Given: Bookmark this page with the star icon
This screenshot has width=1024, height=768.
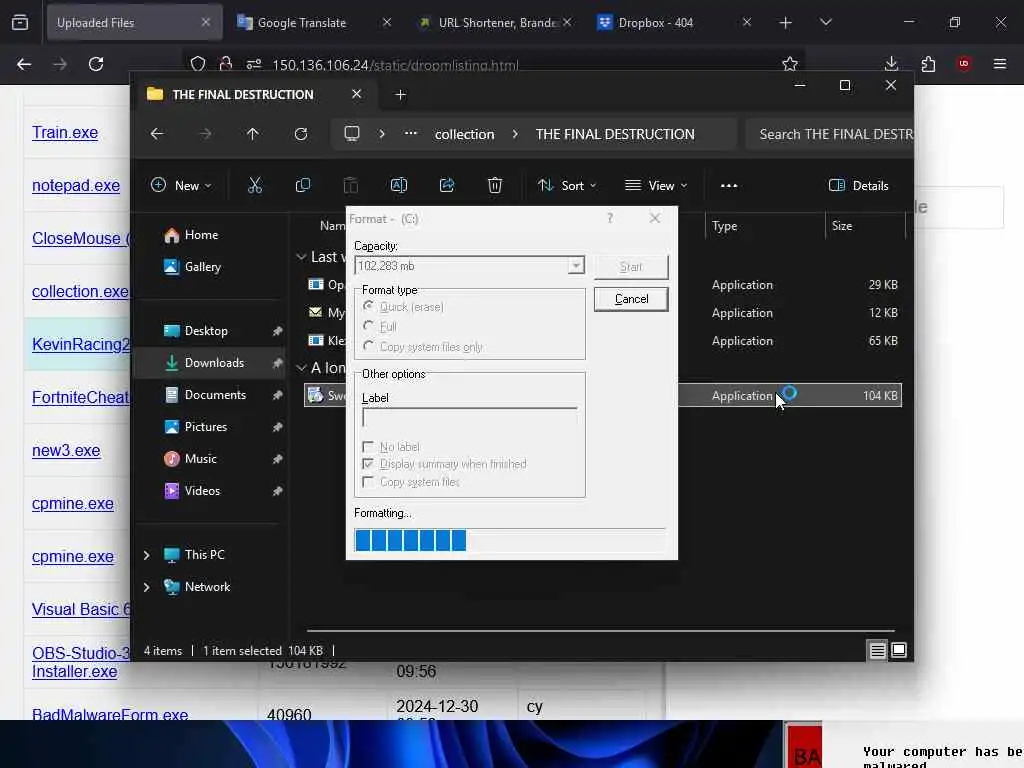Looking at the screenshot, I should coord(790,64).
